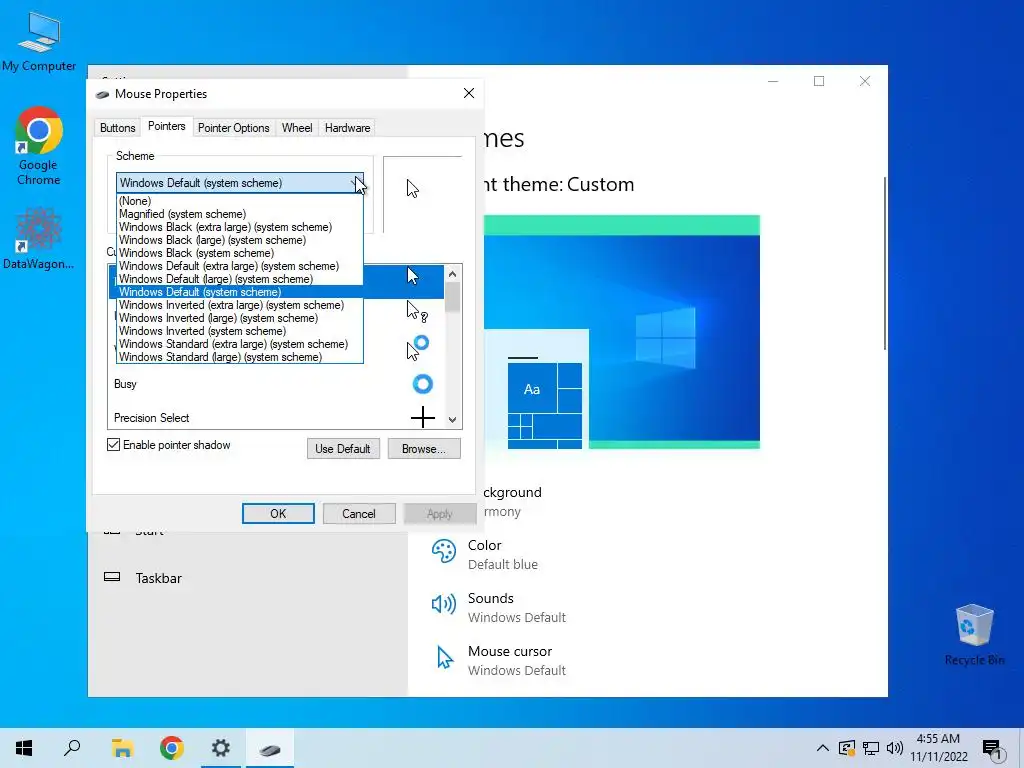1024x768 pixels.
Task: Choose Windows Default (large) scheme
Action: [x=240, y=280]
